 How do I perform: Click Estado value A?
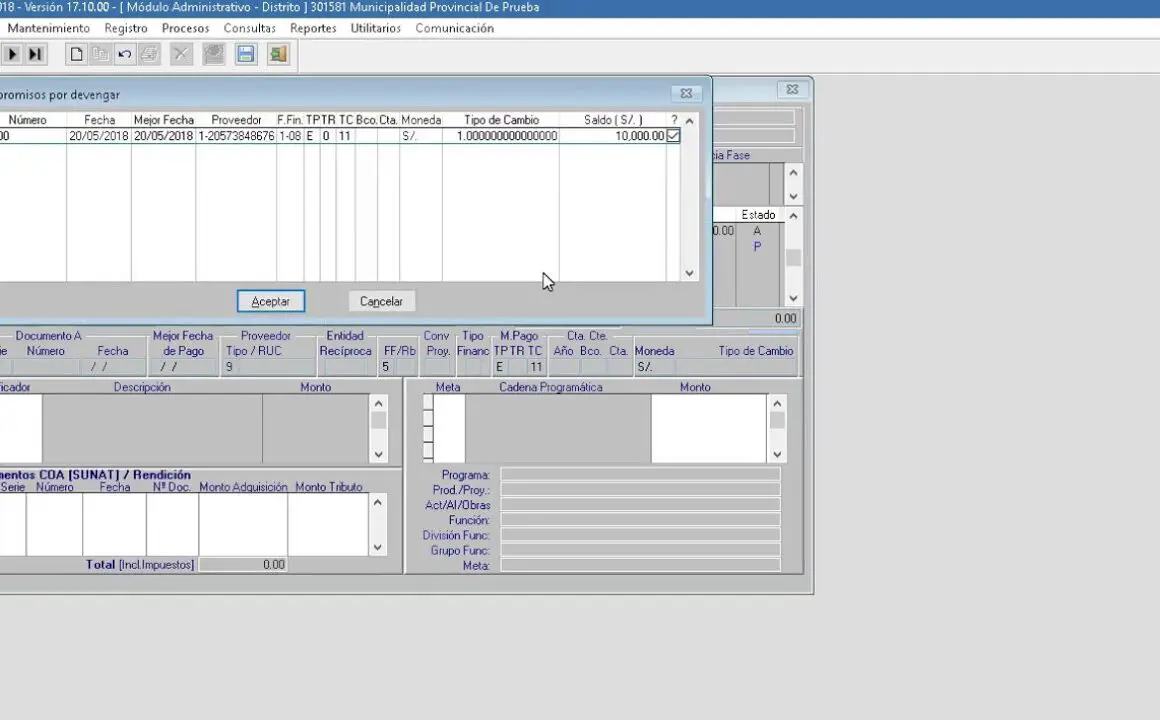pyautogui.click(x=757, y=231)
